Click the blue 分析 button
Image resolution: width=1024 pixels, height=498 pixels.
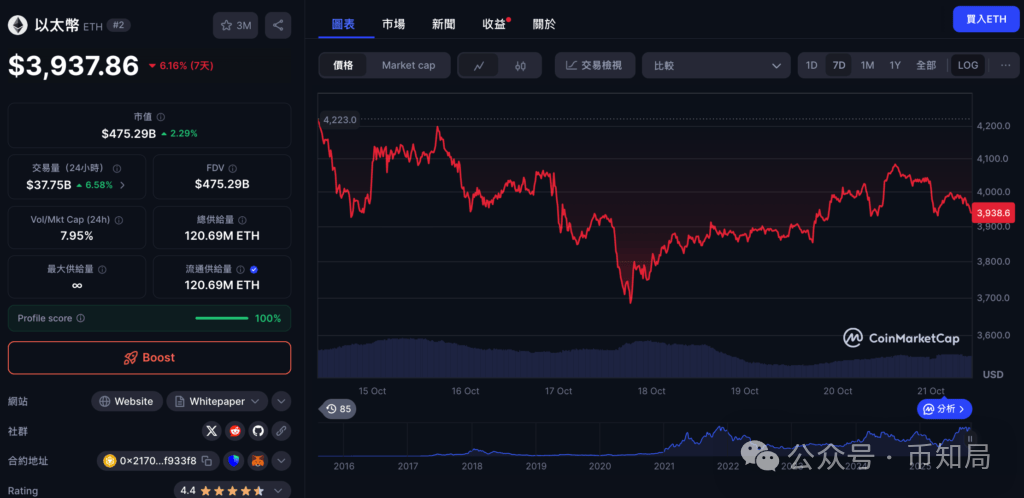tap(944, 409)
